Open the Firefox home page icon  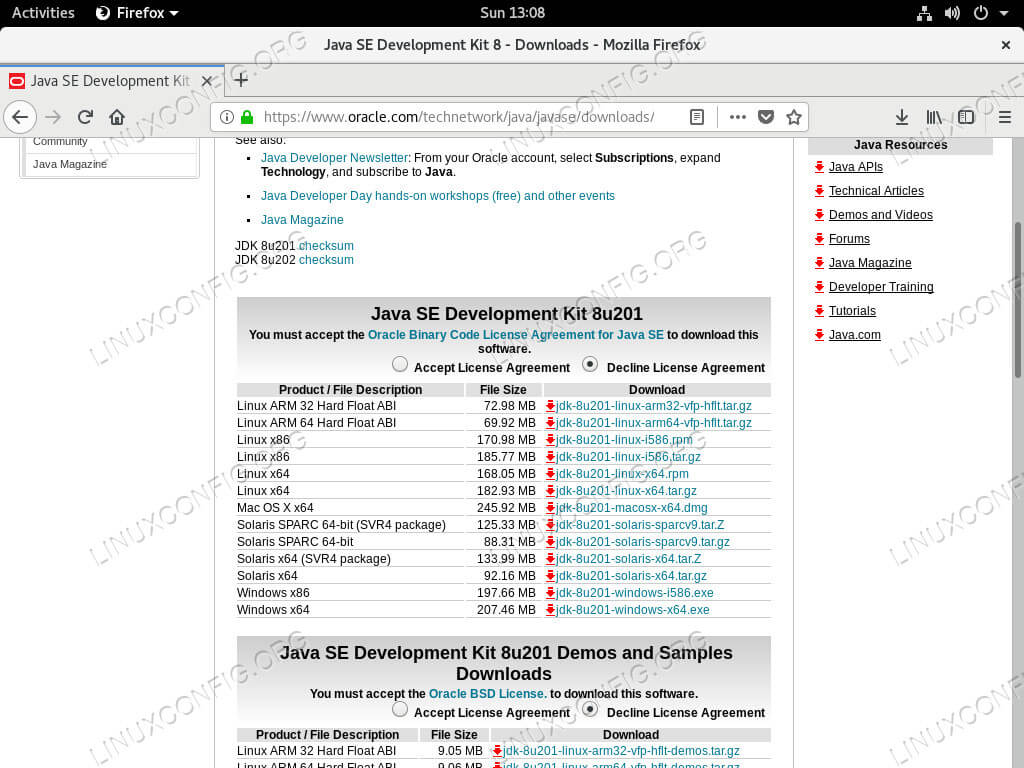[117, 118]
